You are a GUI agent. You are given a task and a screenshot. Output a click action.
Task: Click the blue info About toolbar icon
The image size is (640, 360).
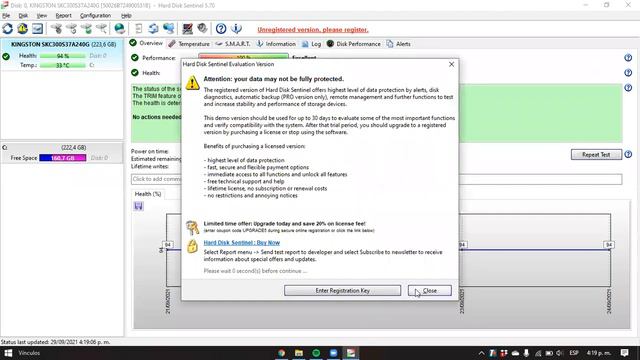pos(236,29)
